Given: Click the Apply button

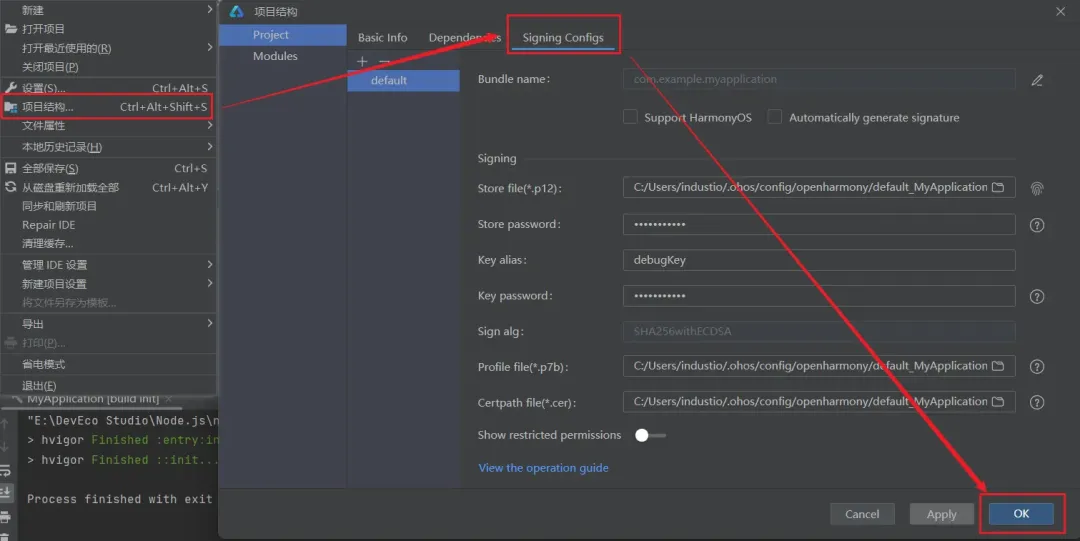Looking at the screenshot, I should [942, 514].
